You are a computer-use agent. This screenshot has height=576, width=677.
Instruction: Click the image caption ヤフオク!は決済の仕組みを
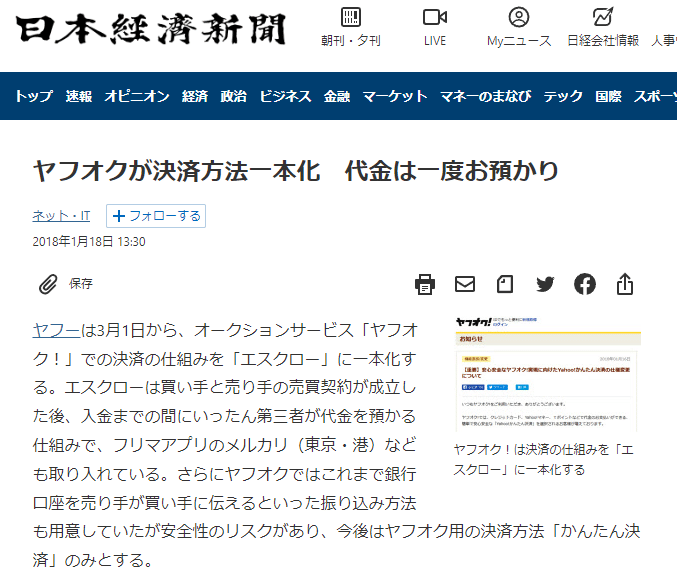coord(544,459)
